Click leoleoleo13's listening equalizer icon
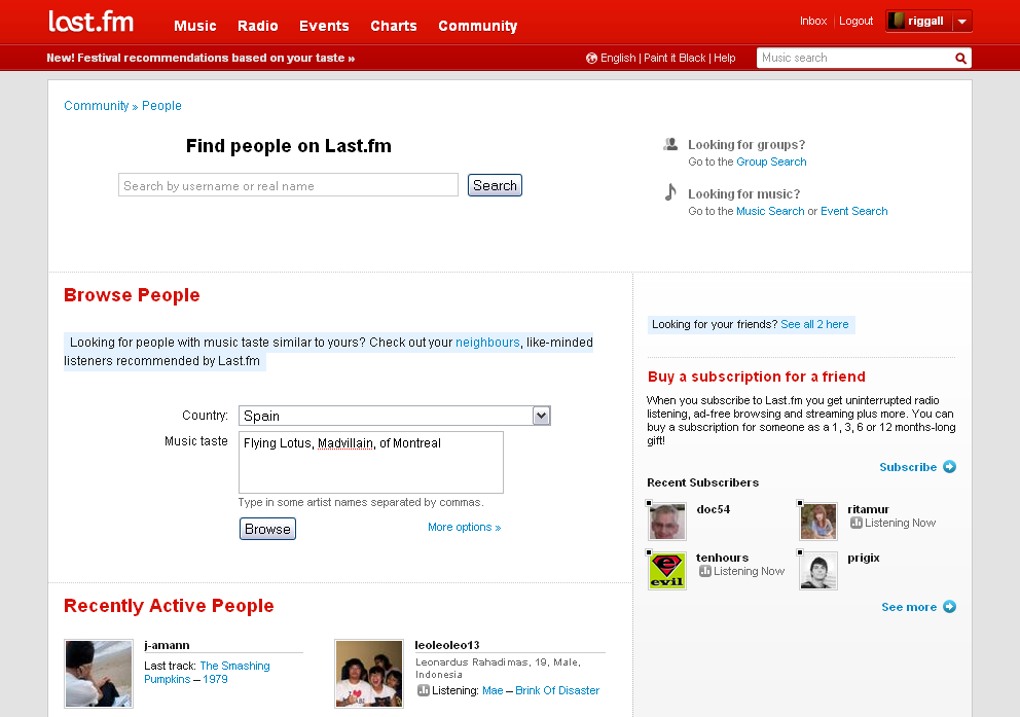Image resolution: width=1020 pixels, height=717 pixels. pos(423,690)
